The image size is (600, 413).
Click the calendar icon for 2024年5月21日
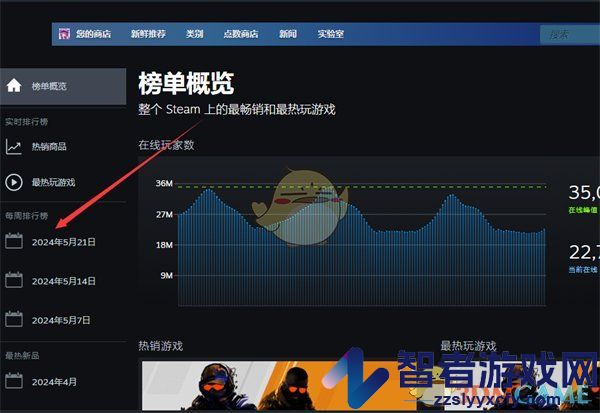coord(14,241)
